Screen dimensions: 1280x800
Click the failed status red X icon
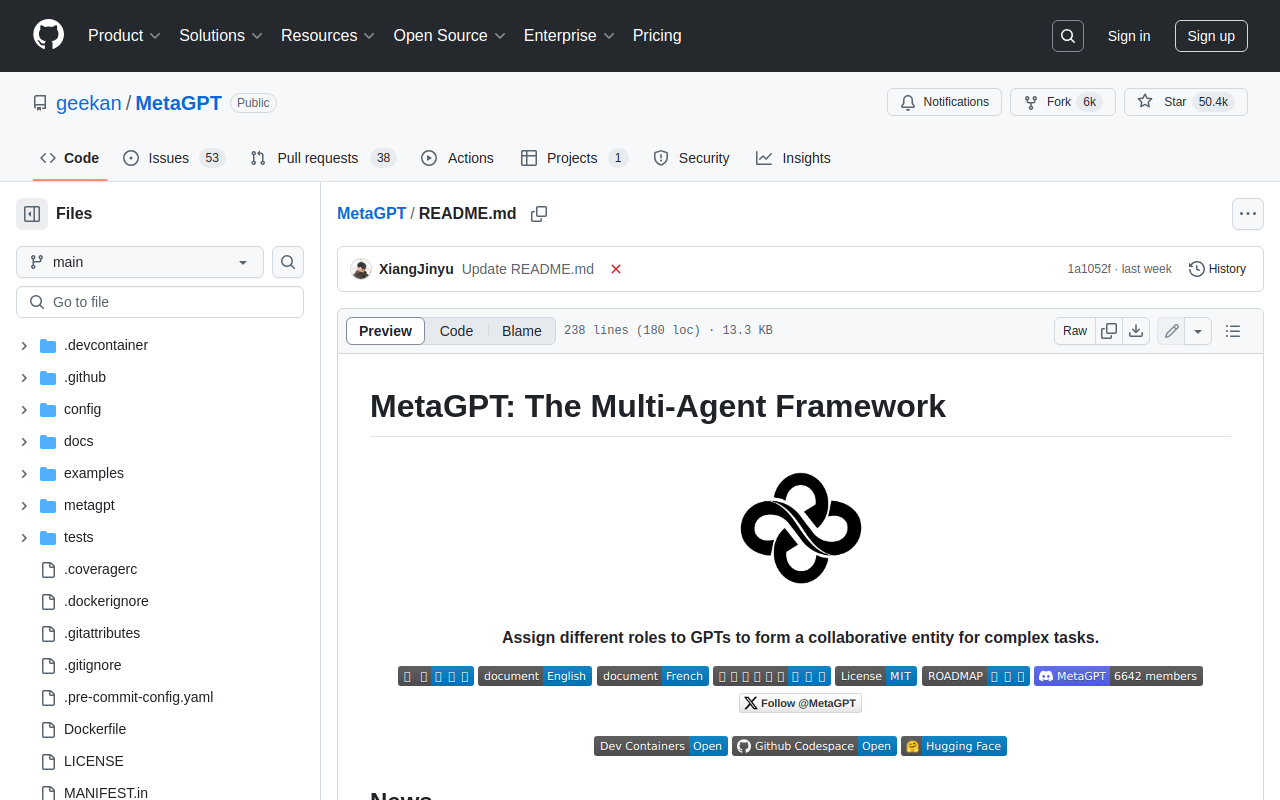coord(616,269)
